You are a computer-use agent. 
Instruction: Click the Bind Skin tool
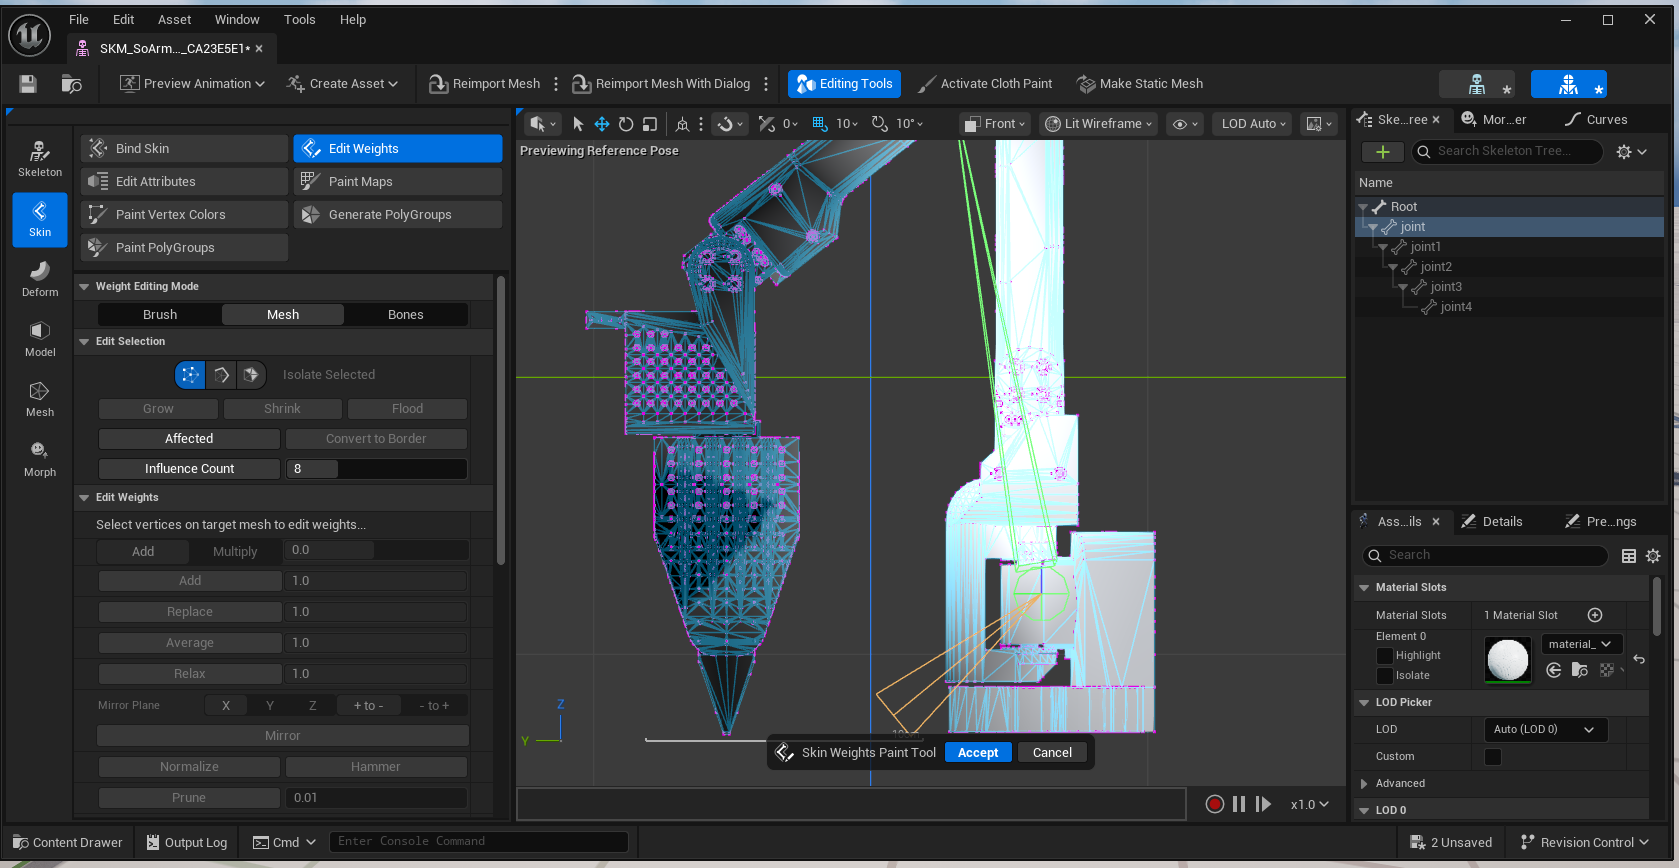coord(185,149)
